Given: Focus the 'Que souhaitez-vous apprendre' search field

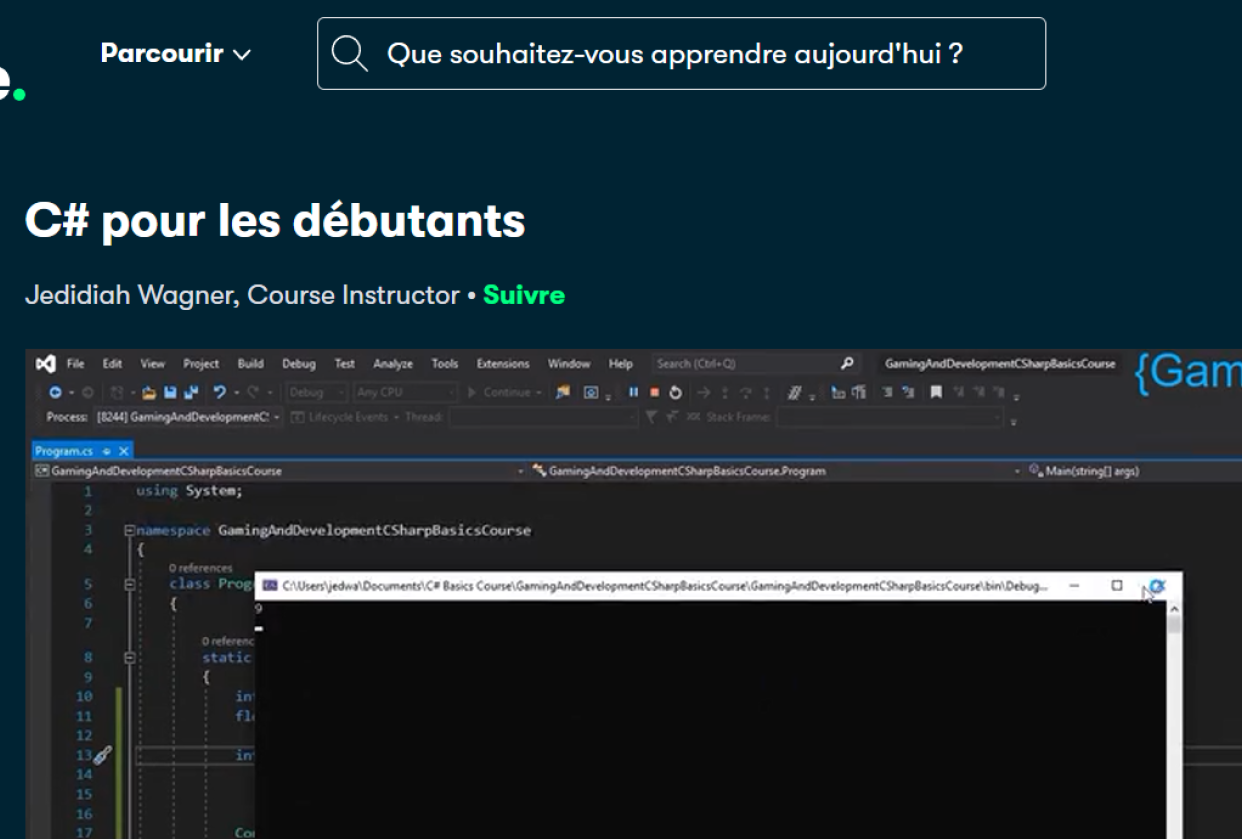Looking at the screenshot, I should (681, 54).
